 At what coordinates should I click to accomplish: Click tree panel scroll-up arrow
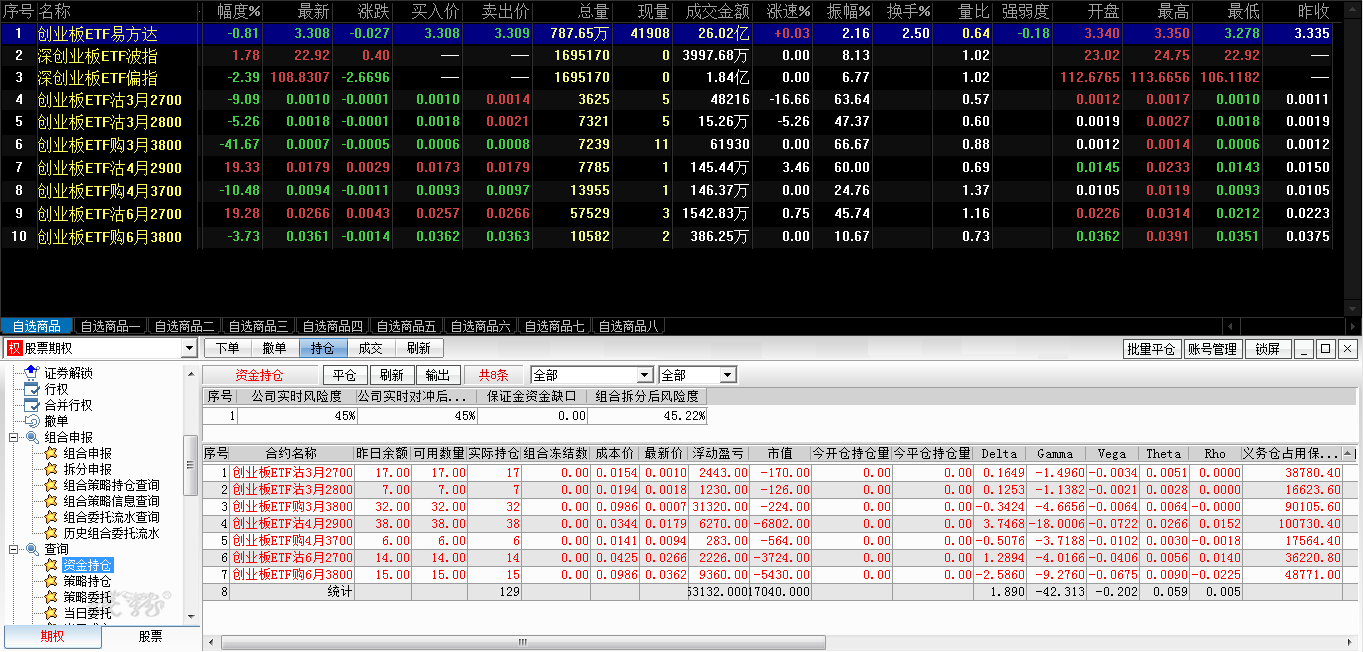(191, 373)
